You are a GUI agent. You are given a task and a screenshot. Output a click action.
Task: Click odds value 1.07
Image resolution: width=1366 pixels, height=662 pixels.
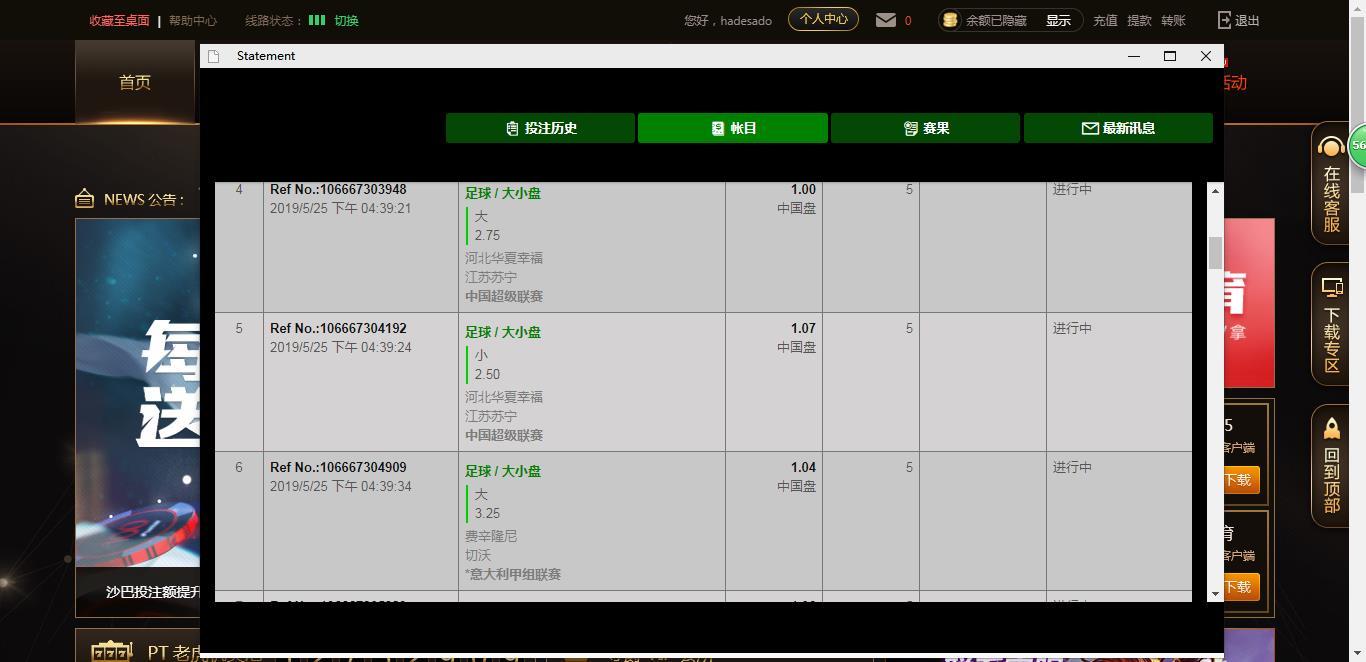[x=803, y=328]
